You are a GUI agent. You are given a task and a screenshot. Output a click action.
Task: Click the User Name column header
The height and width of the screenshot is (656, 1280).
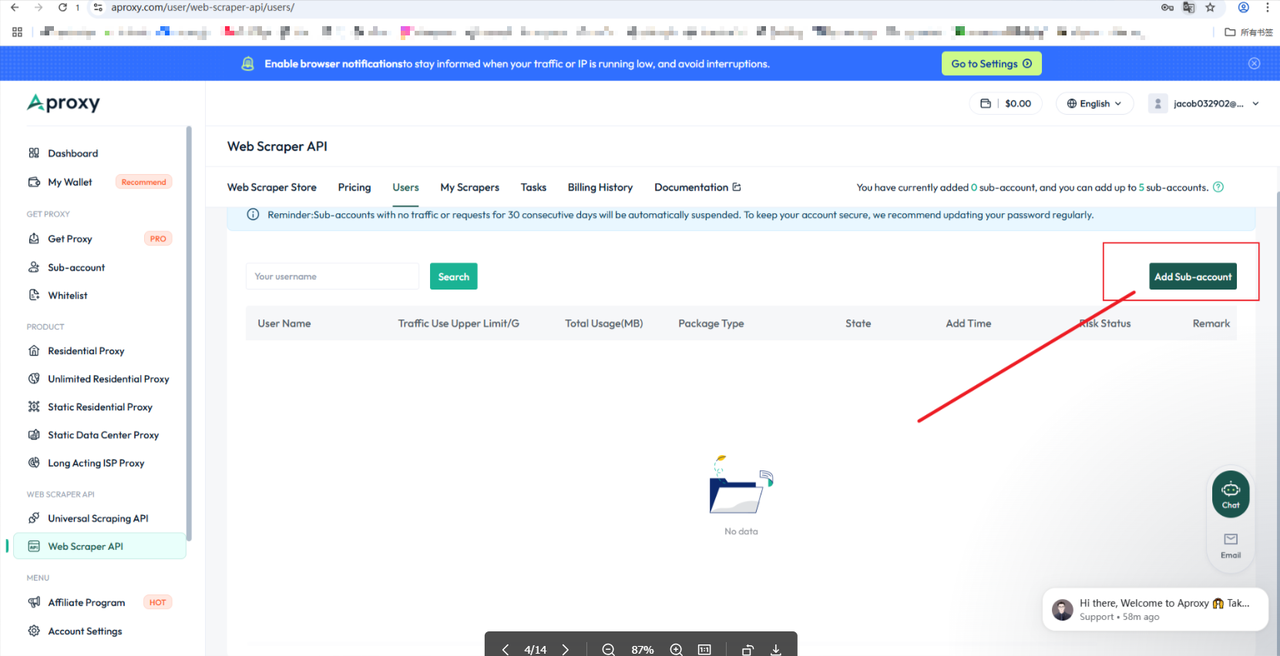tap(284, 323)
